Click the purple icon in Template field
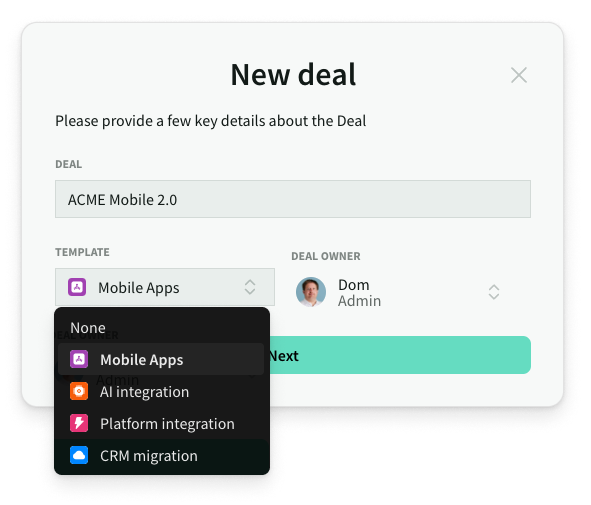591x505 pixels. [77, 287]
